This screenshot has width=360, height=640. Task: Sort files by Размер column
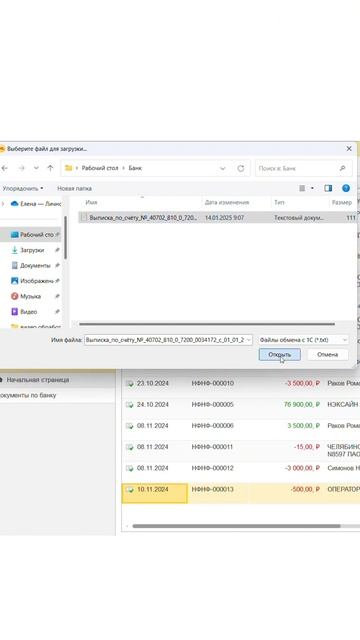pos(342,202)
